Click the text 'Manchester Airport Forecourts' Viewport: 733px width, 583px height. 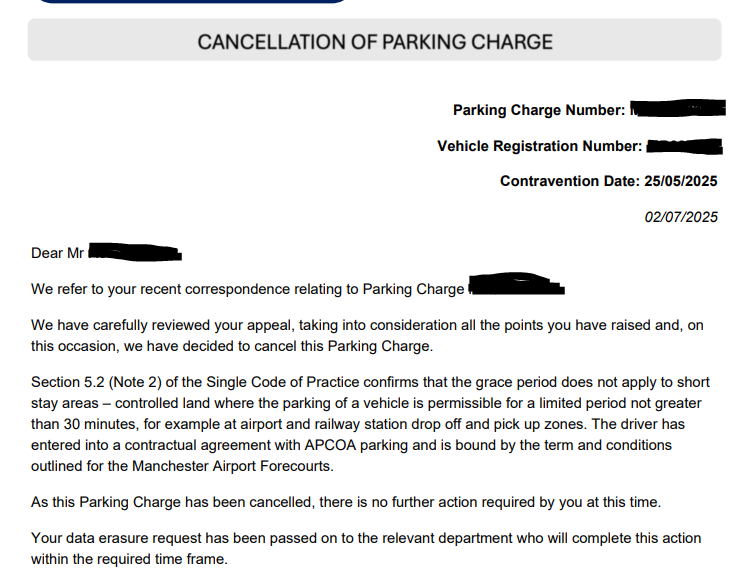click(231, 466)
